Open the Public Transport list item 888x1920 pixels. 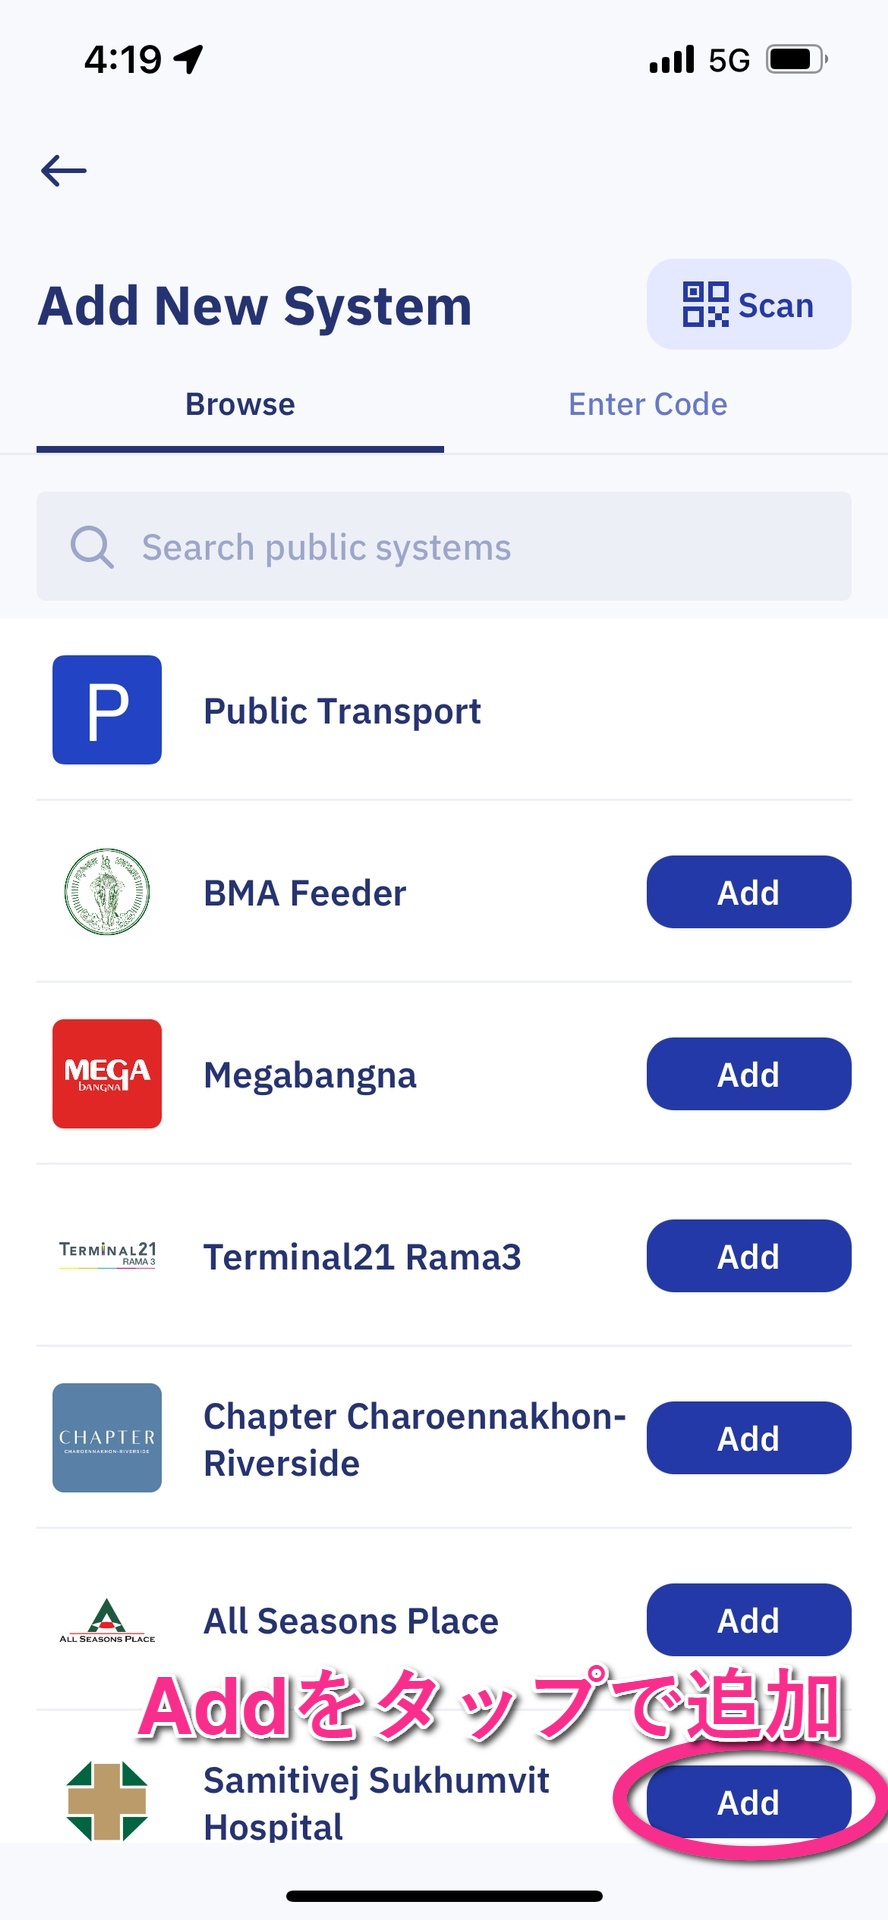click(x=444, y=710)
